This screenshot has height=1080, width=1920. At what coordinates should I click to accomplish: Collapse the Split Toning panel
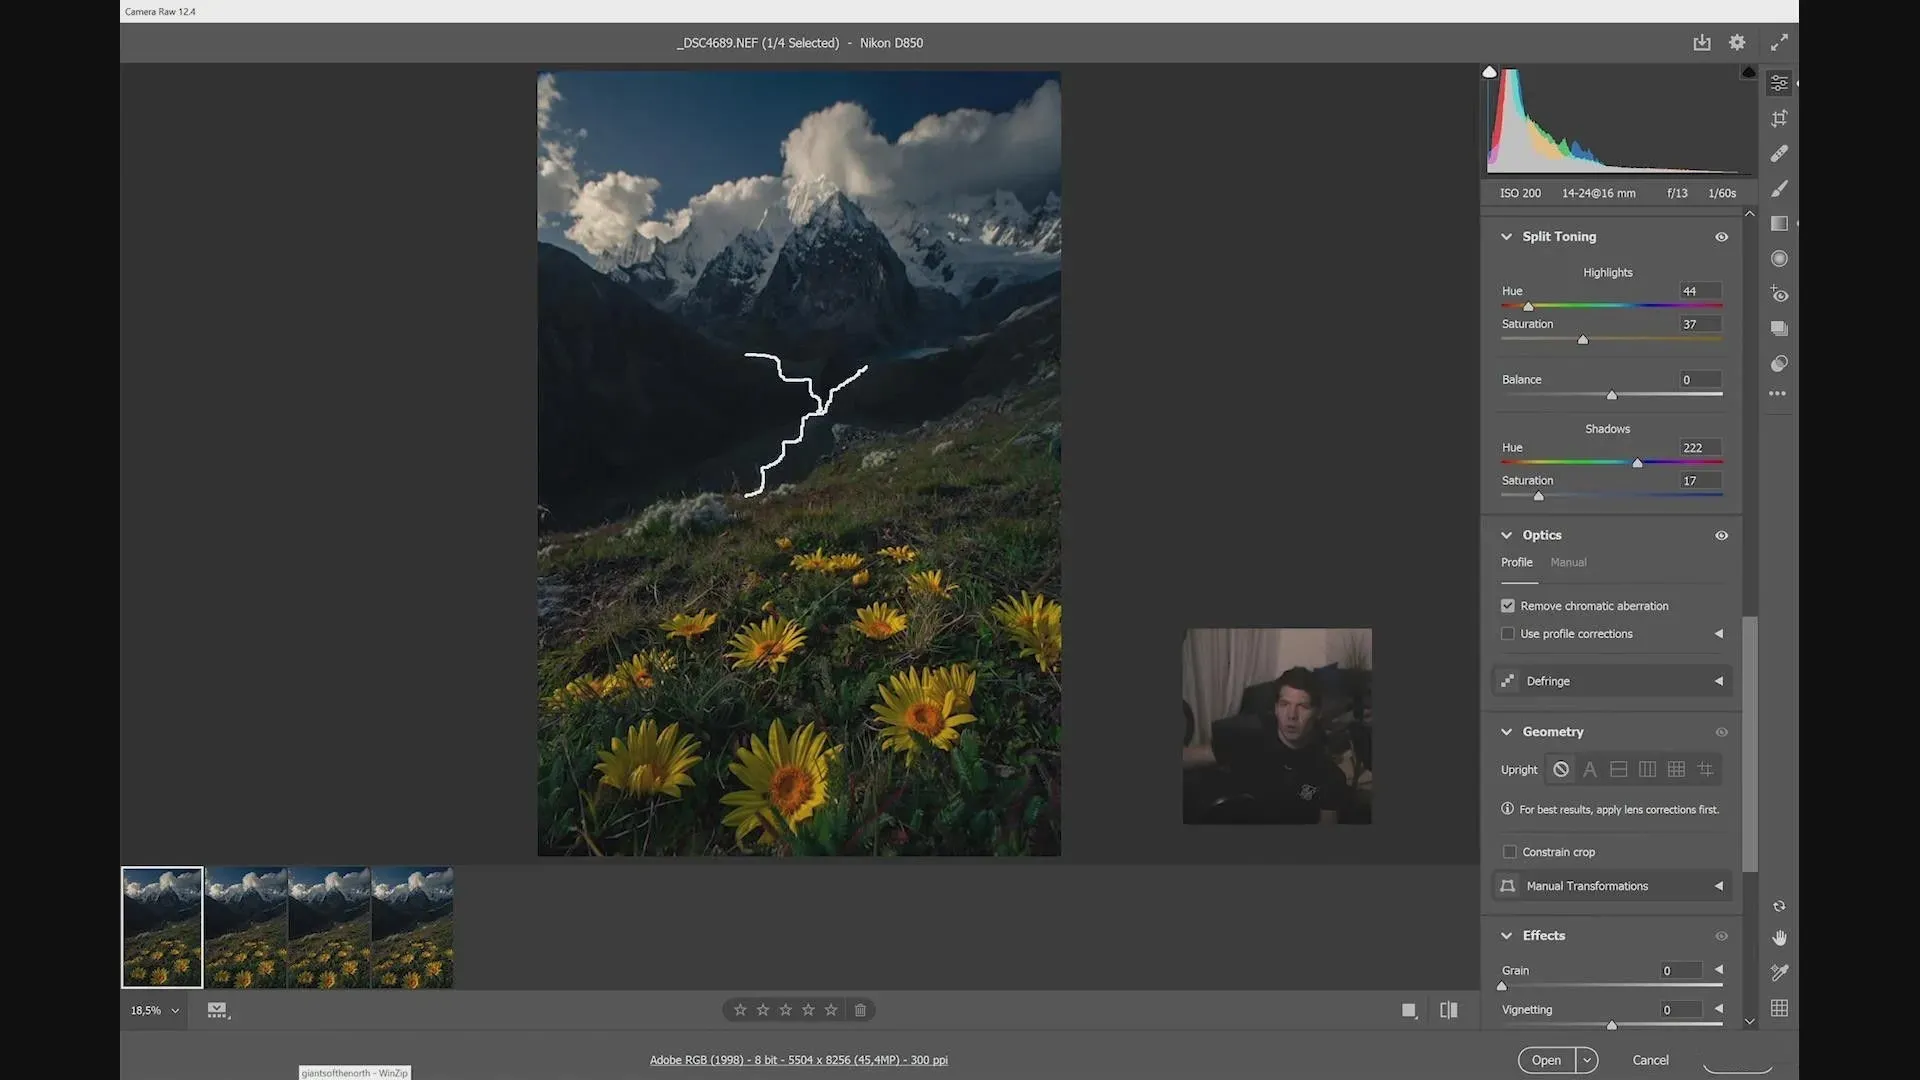click(x=1507, y=237)
